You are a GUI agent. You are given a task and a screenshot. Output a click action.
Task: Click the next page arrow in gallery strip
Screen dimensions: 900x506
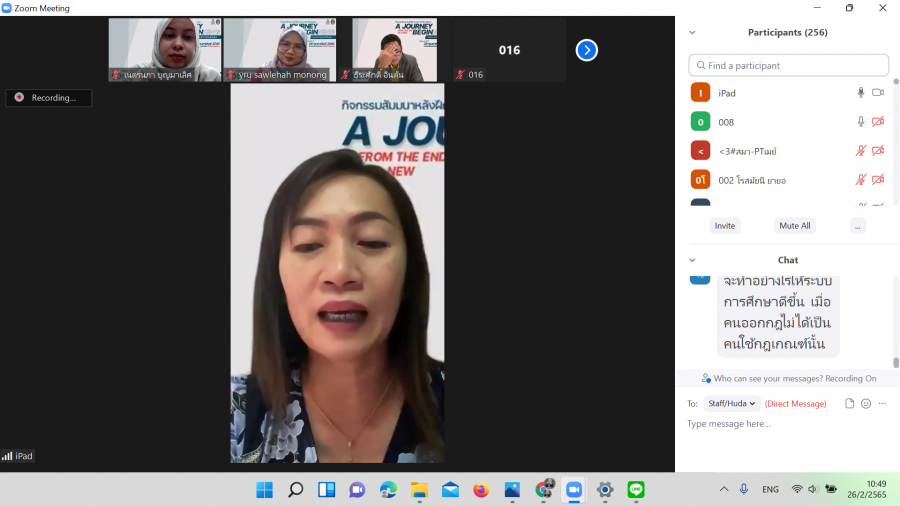[x=587, y=50]
